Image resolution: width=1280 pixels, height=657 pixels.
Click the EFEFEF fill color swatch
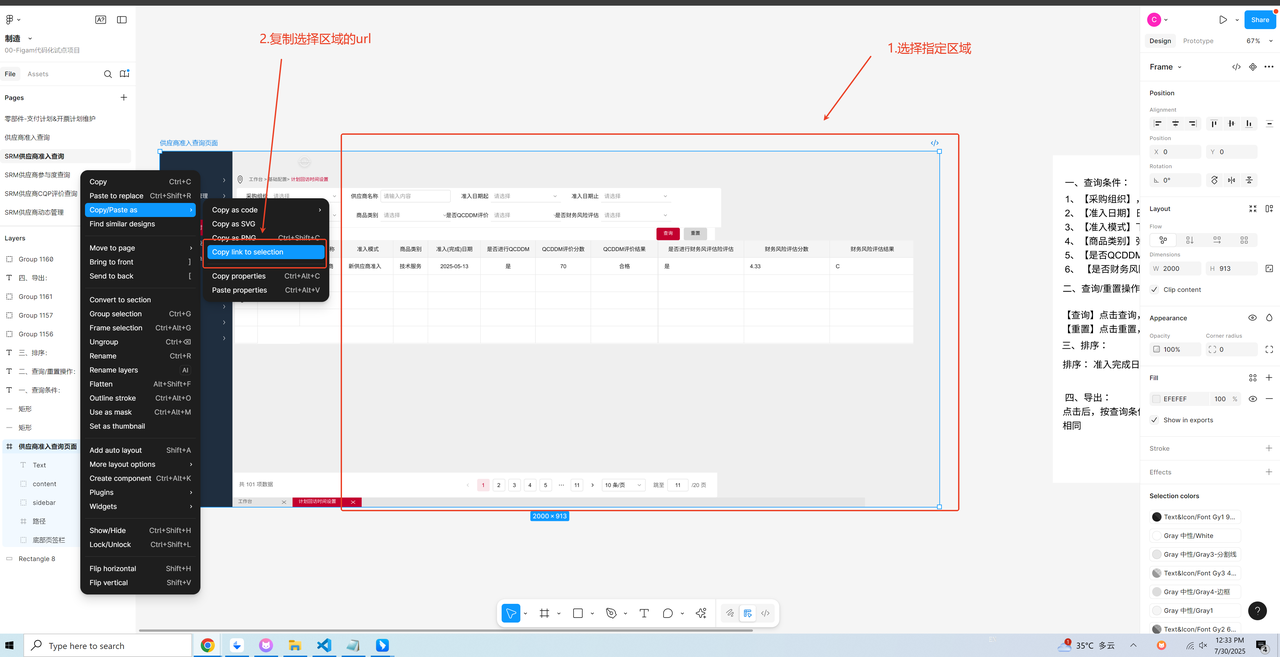(x=1156, y=398)
